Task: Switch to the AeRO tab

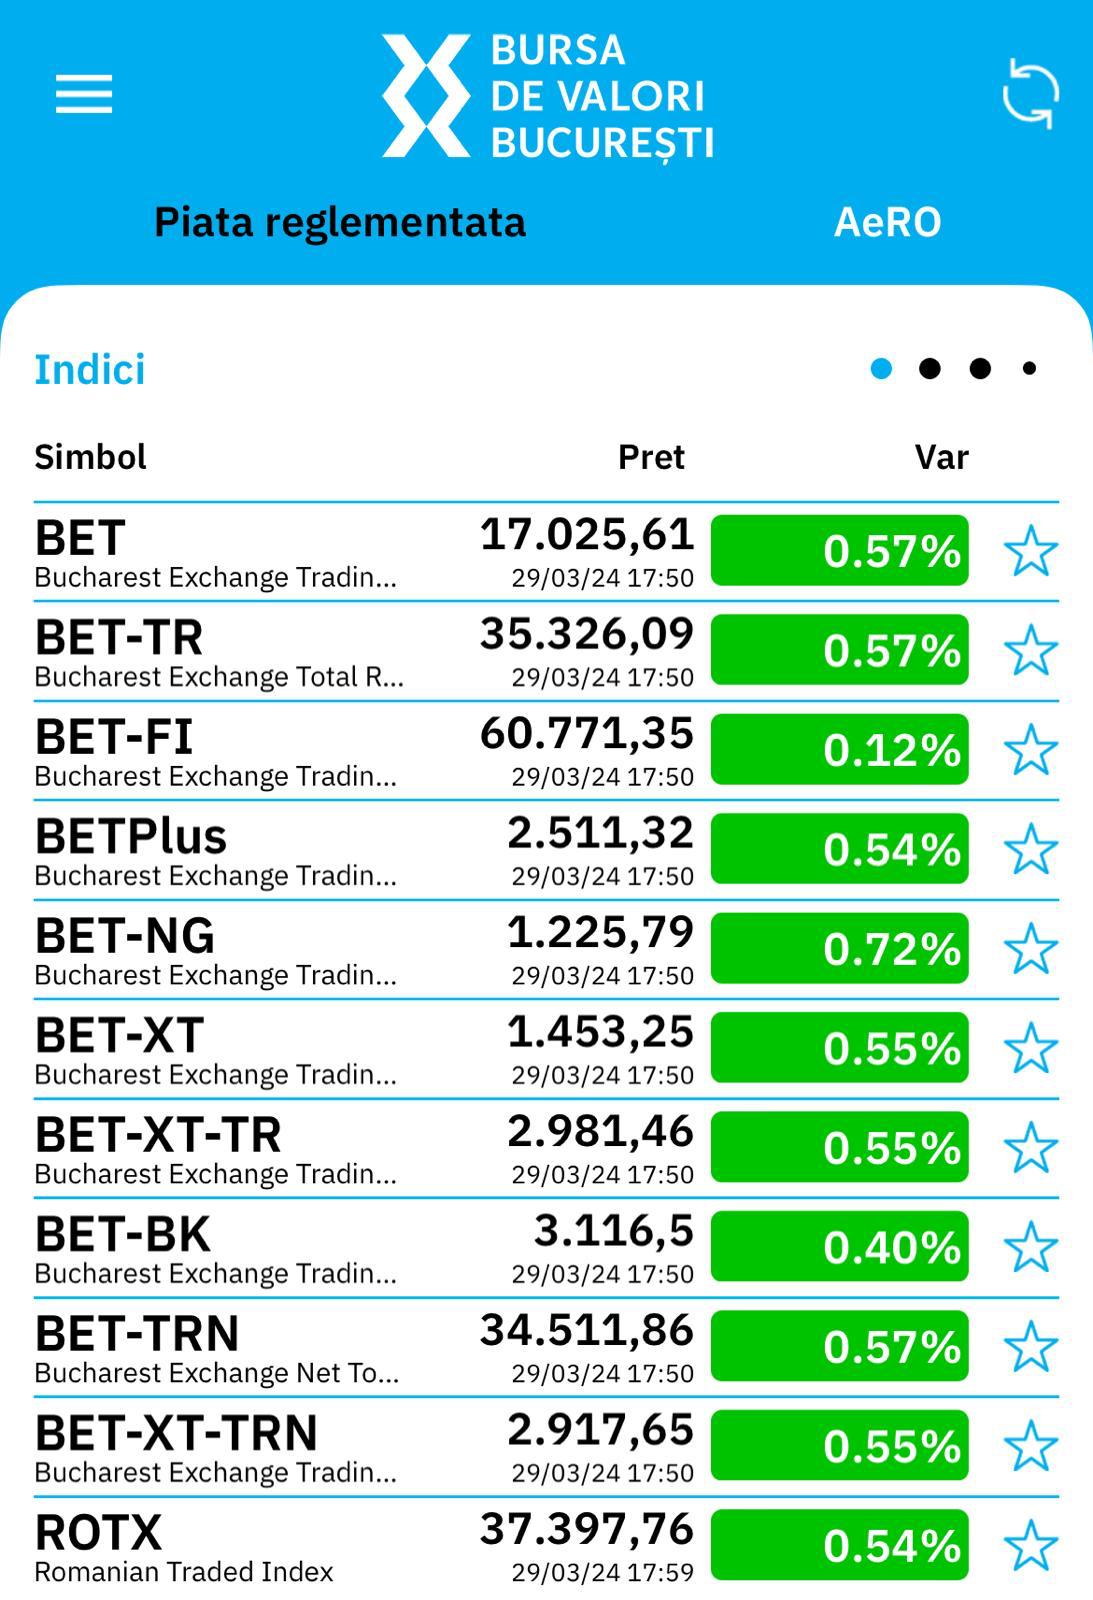Action: [x=888, y=222]
